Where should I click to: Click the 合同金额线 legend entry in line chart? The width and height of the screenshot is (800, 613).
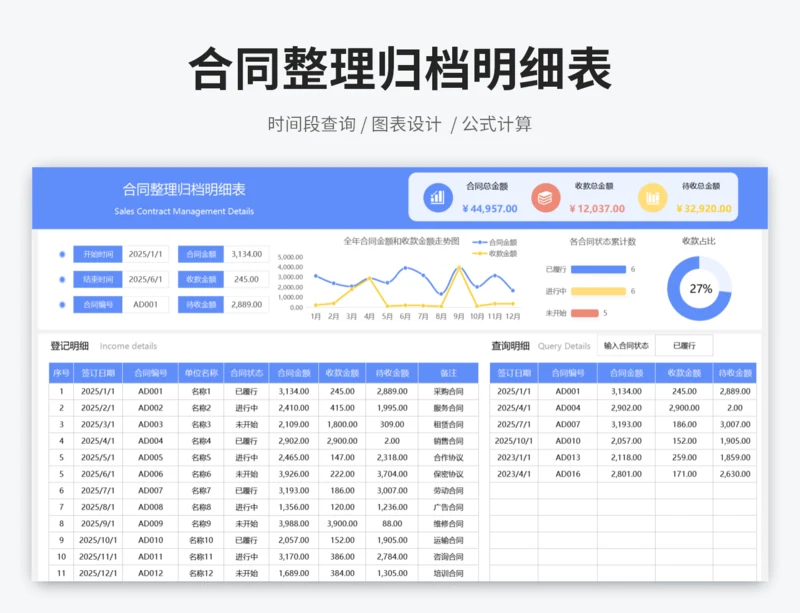pyautogui.click(x=495, y=242)
